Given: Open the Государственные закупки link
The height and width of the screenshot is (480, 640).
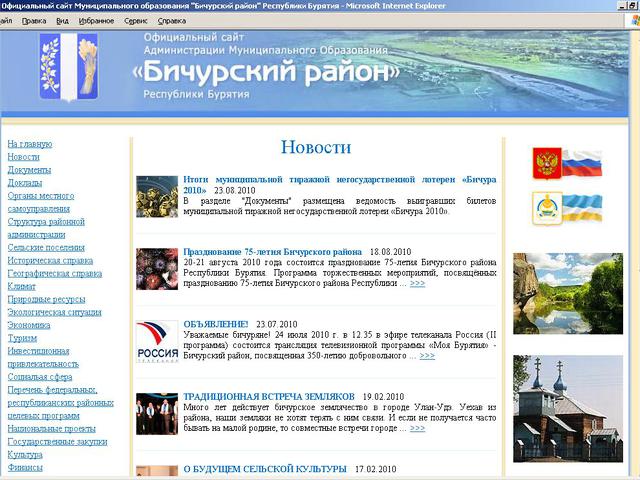Looking at the screenshot, I should coord(58,442).
